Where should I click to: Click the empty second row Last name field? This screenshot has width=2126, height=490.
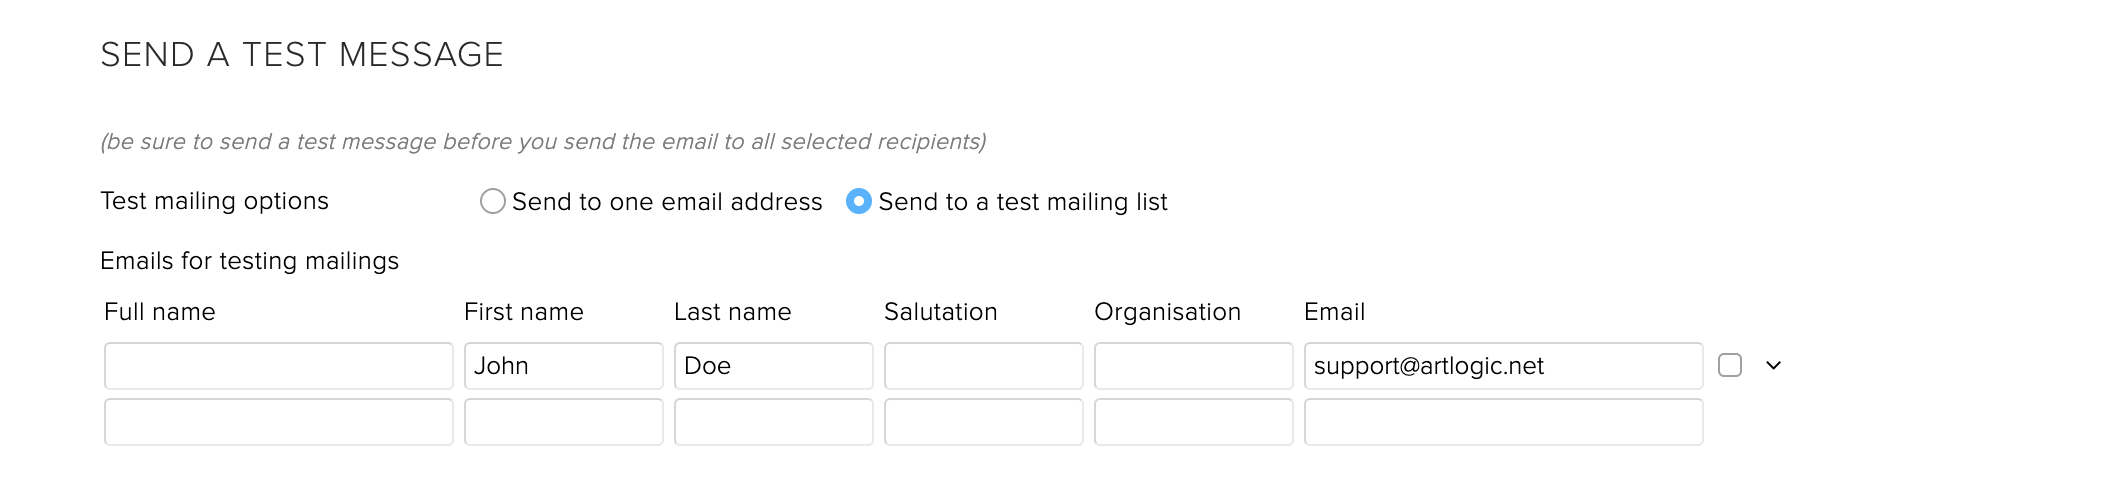click(773, 422)
